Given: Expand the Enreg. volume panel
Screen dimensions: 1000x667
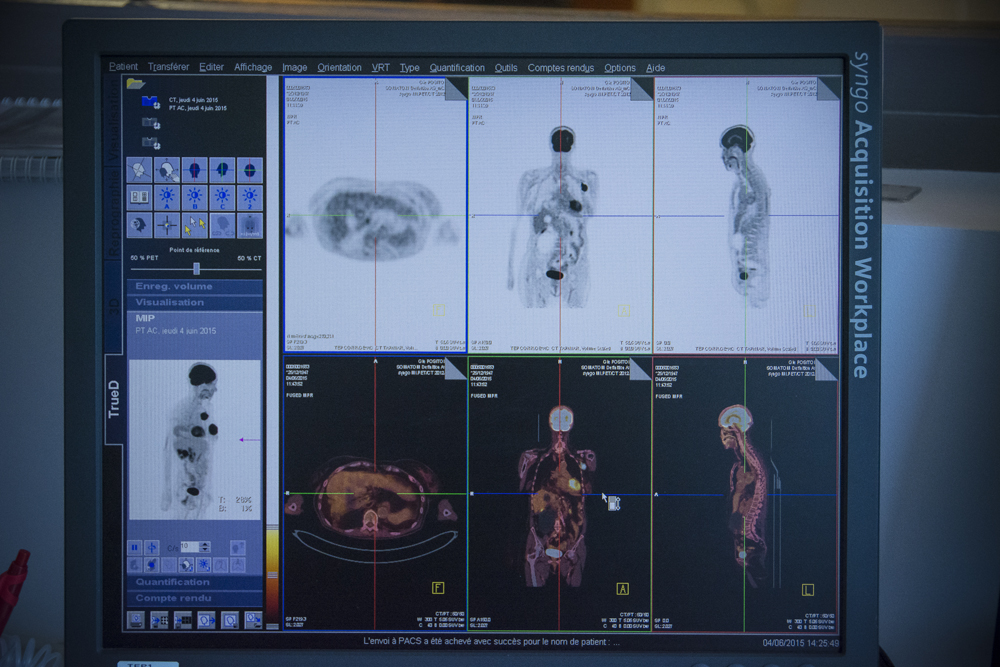Looking at the screenshot, I should (x=195, y=286).
